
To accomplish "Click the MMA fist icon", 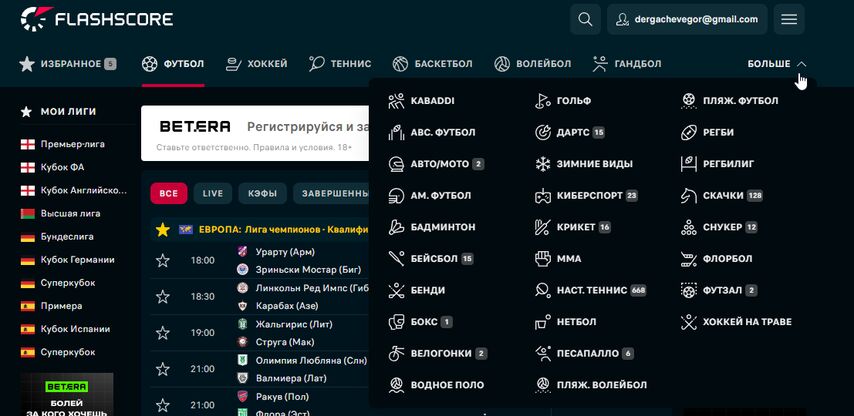I will (542, 259).
